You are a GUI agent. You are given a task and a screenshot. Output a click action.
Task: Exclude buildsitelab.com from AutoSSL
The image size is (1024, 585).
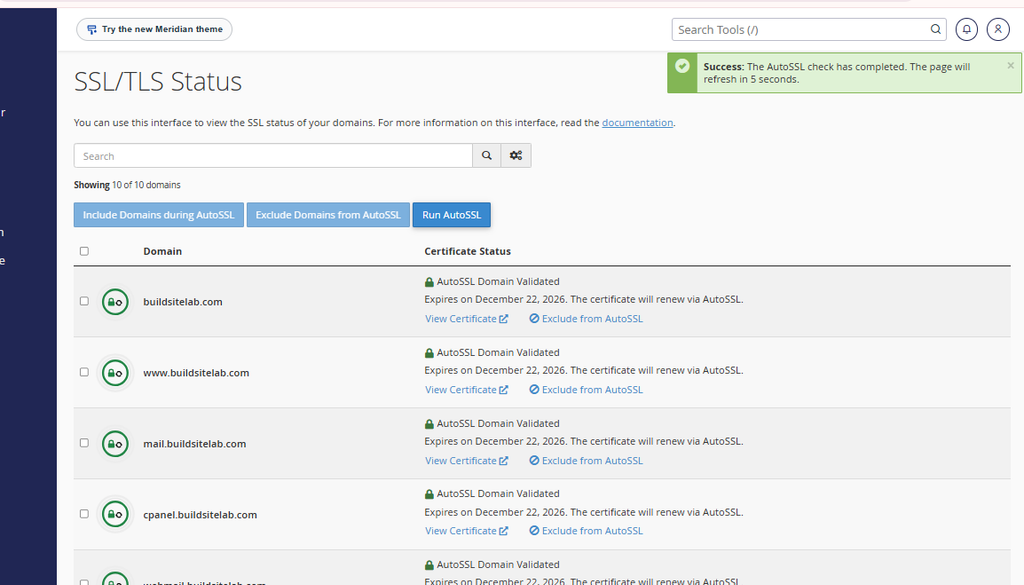pyautogui.click(x=586, y=319)
